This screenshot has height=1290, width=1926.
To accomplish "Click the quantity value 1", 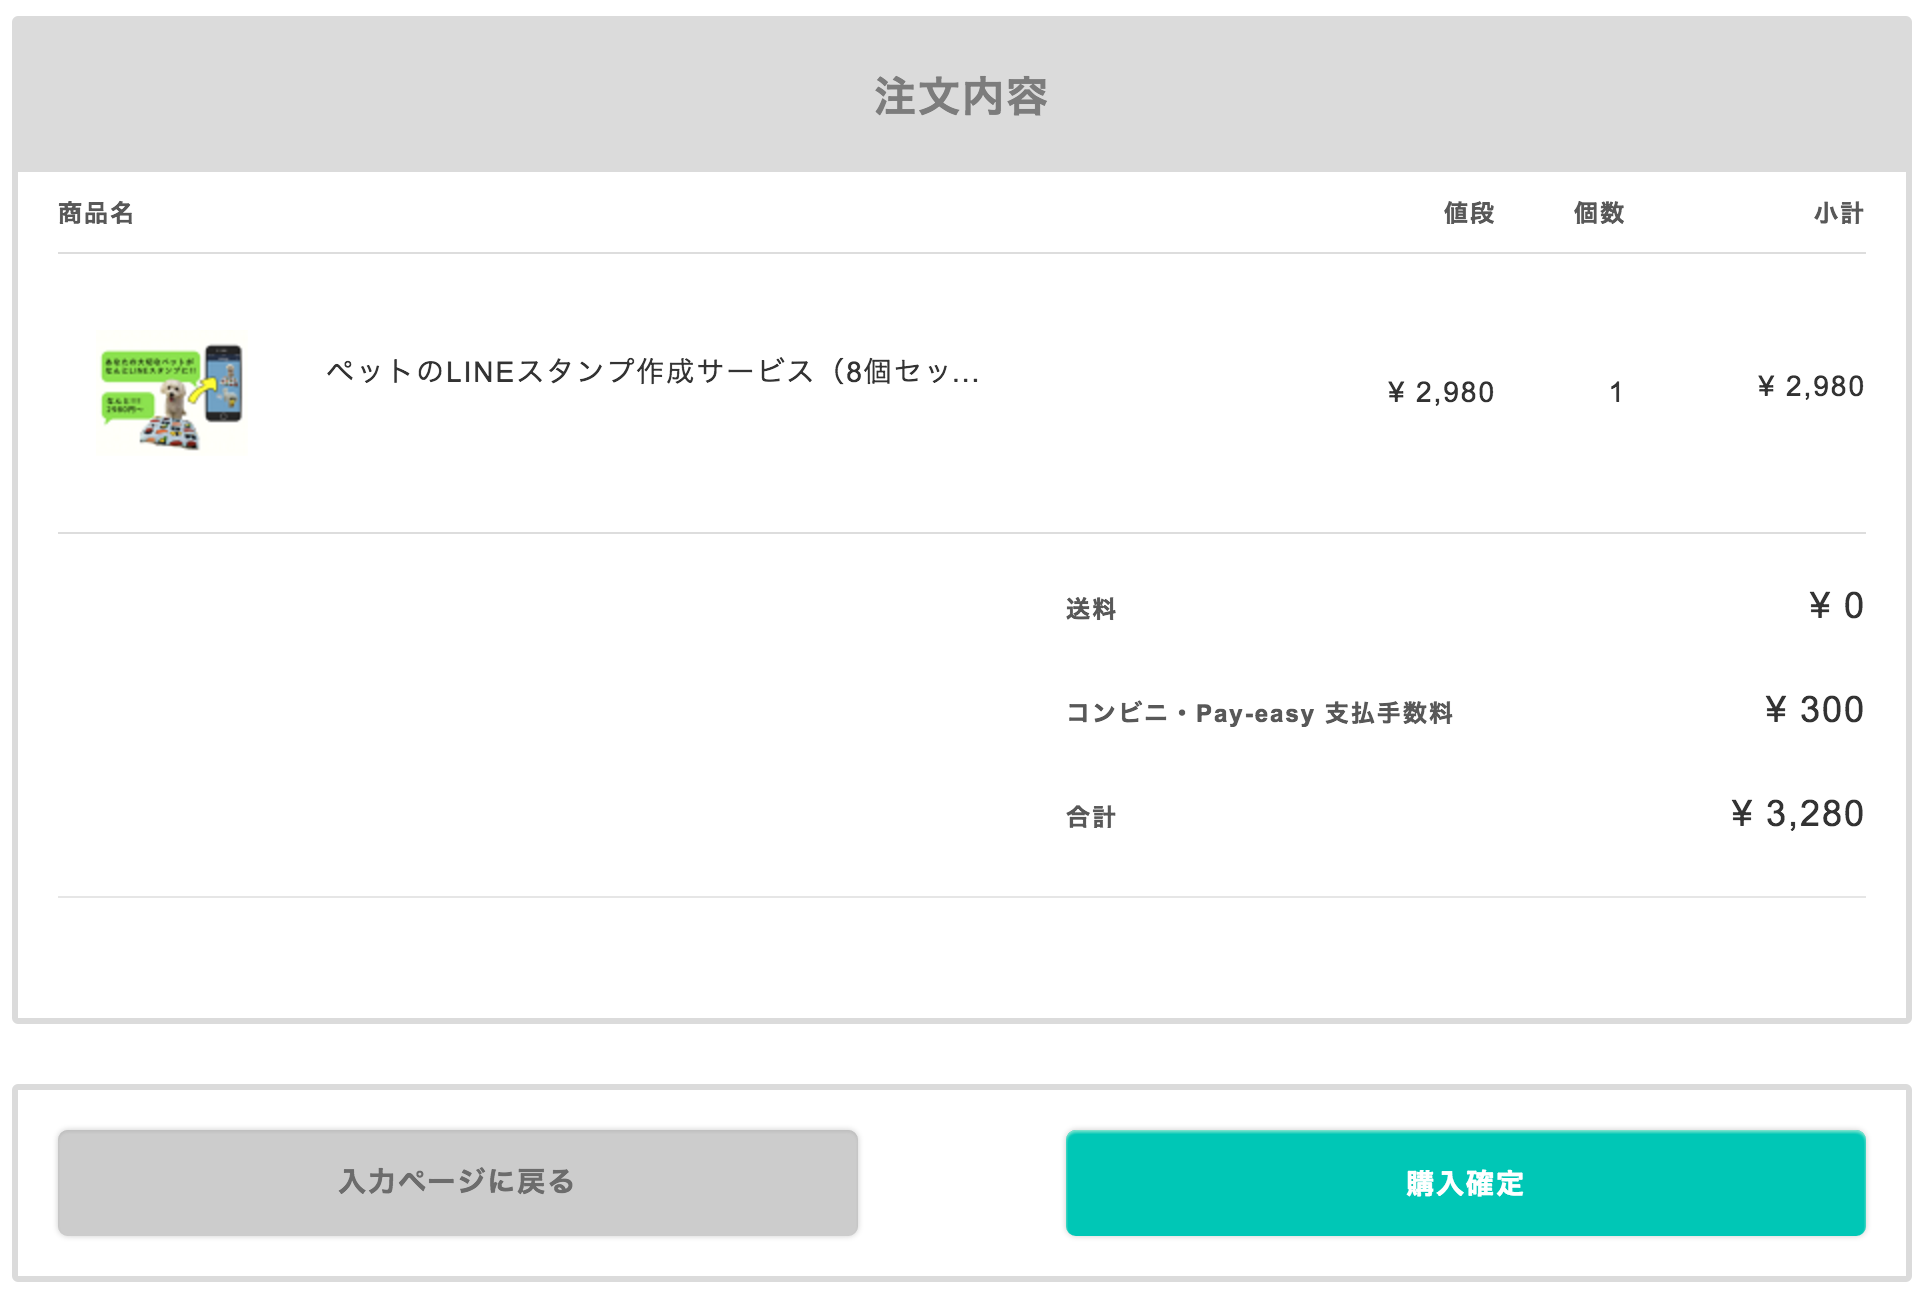I will click(1616, 393).
